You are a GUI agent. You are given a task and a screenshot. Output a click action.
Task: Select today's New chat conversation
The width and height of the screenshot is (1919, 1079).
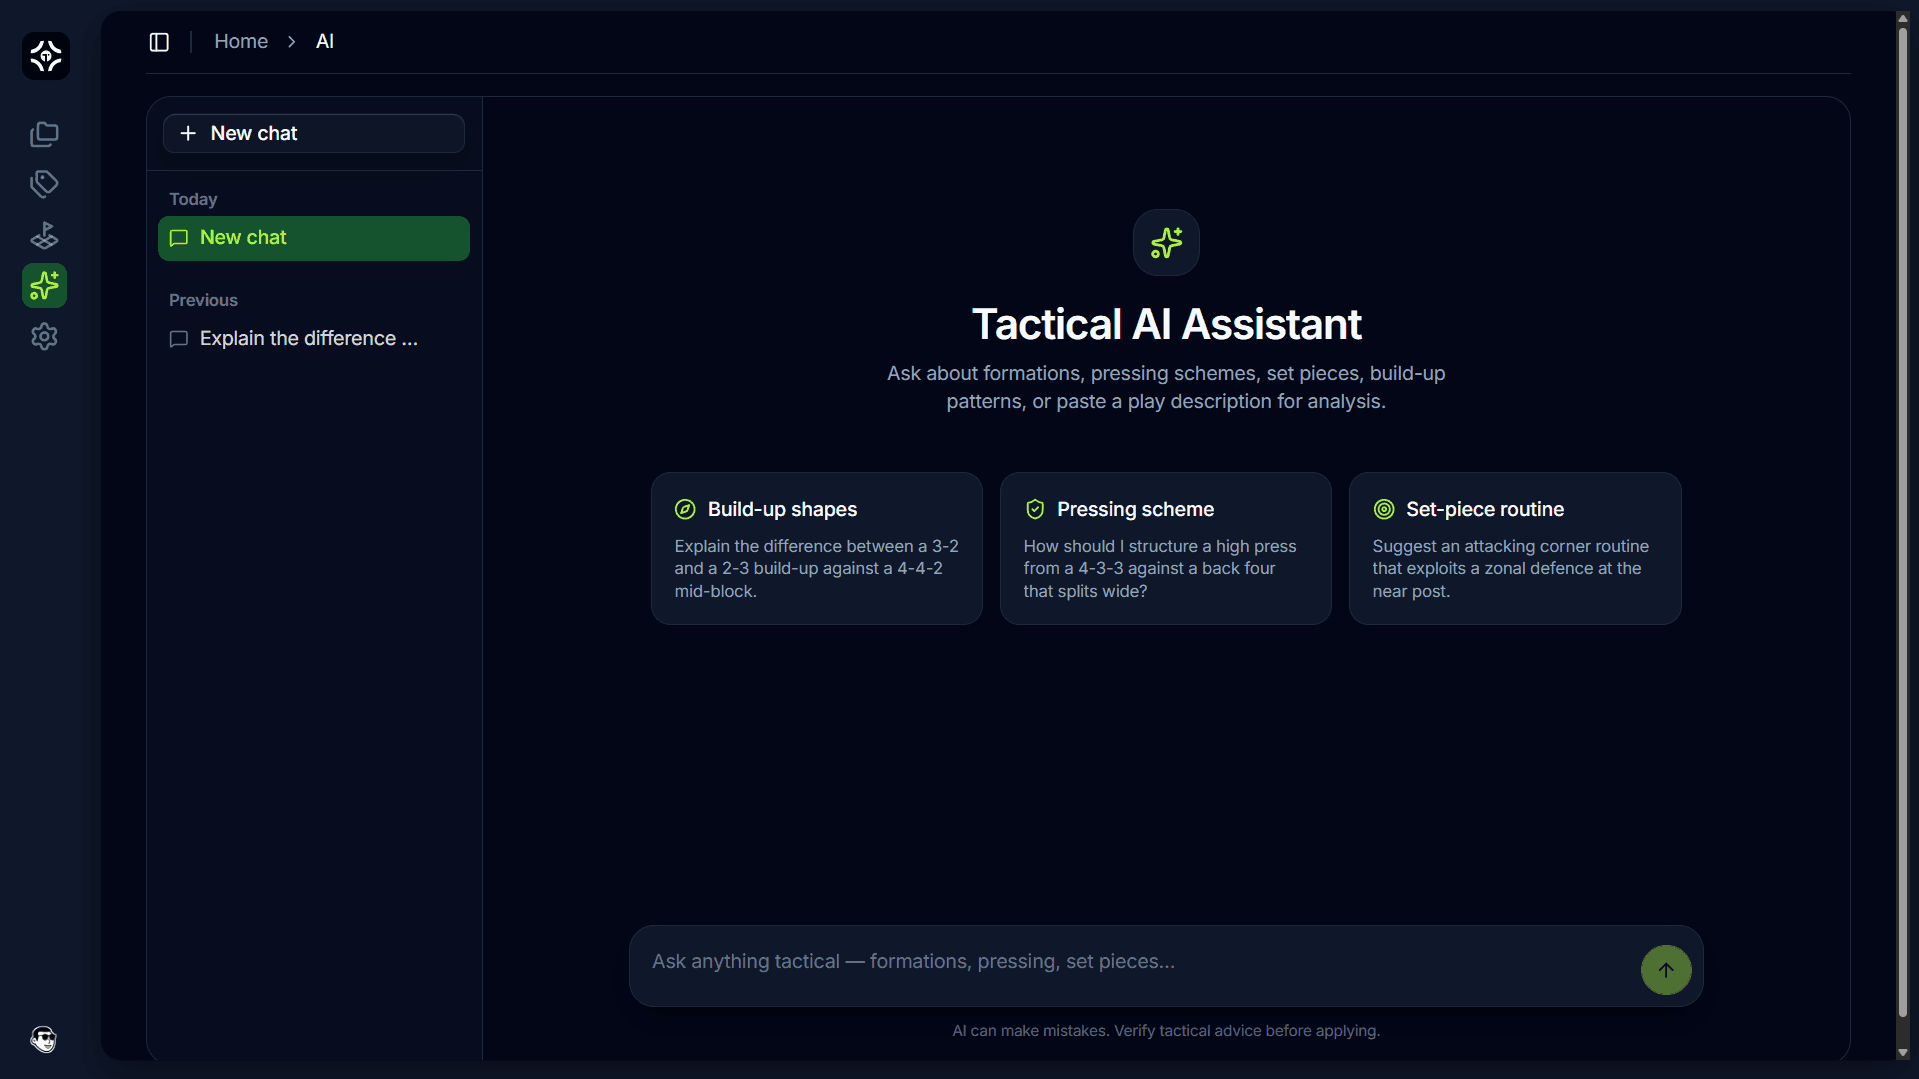(314, 238)
